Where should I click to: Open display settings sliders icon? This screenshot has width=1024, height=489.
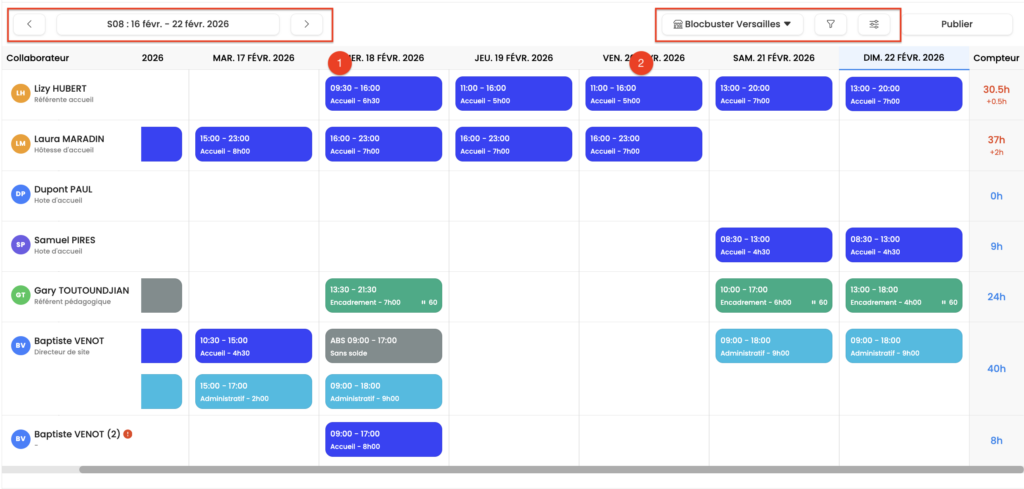click(873, 24)
